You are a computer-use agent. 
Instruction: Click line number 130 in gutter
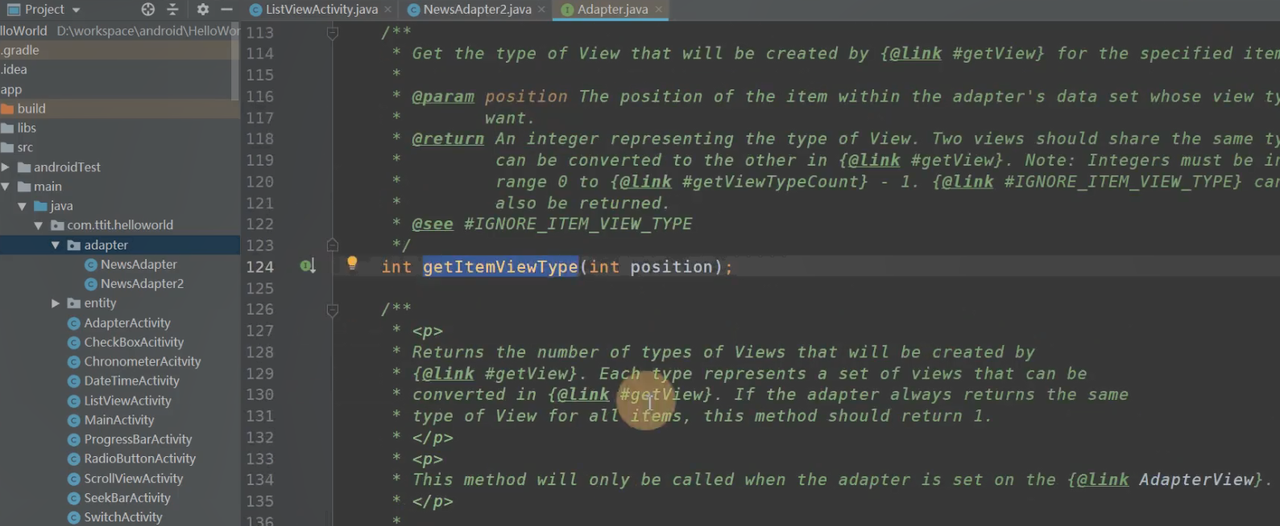259,395
